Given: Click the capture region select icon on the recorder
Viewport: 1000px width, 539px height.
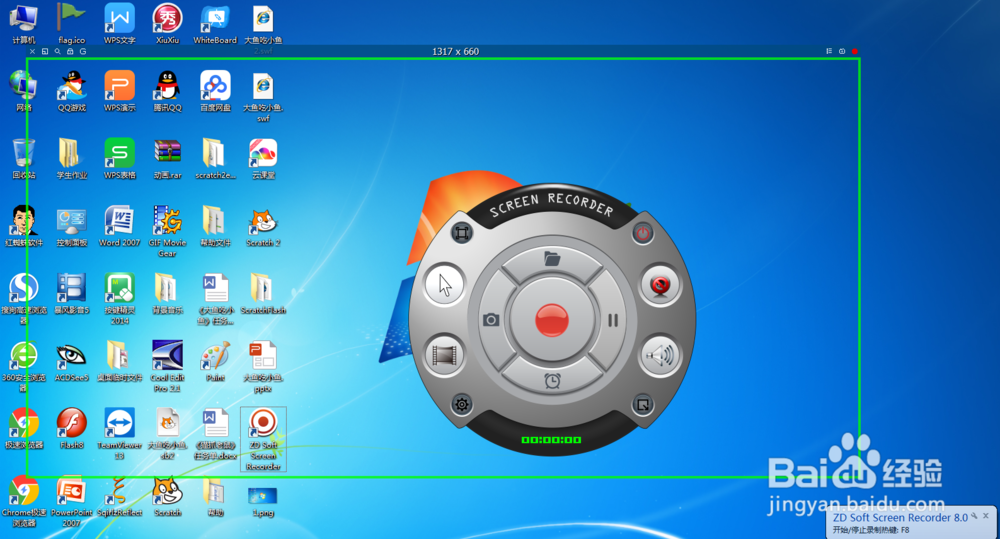Looking at the screenshot, I should click(x=462, y=233).
